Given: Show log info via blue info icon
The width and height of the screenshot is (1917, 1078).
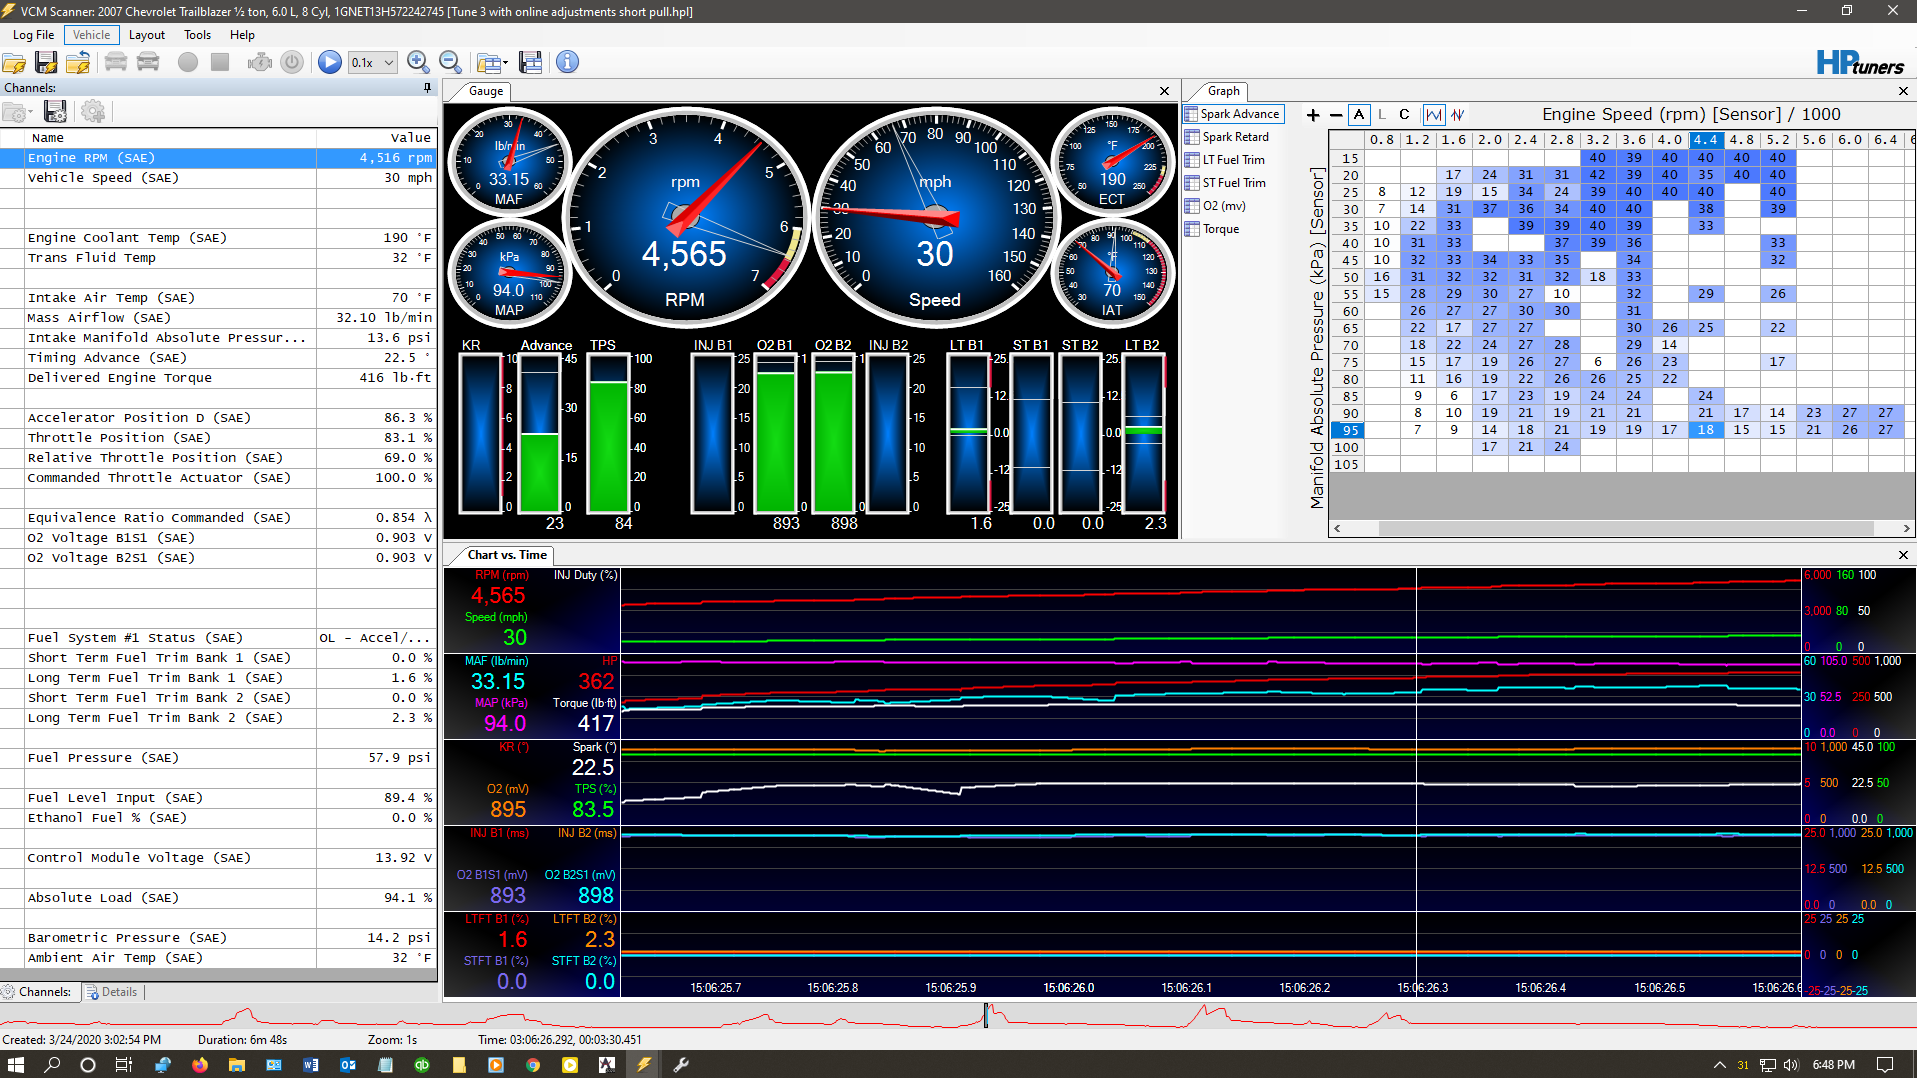Looking at the screenshot, I should pyautogui.click(x=567, y=62).
